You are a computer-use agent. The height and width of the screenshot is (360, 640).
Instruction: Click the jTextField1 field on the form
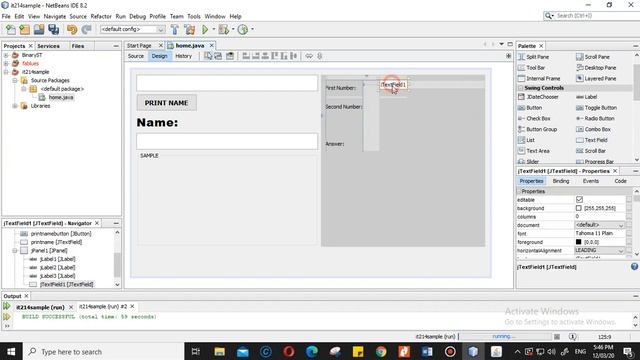coord(393,84)
